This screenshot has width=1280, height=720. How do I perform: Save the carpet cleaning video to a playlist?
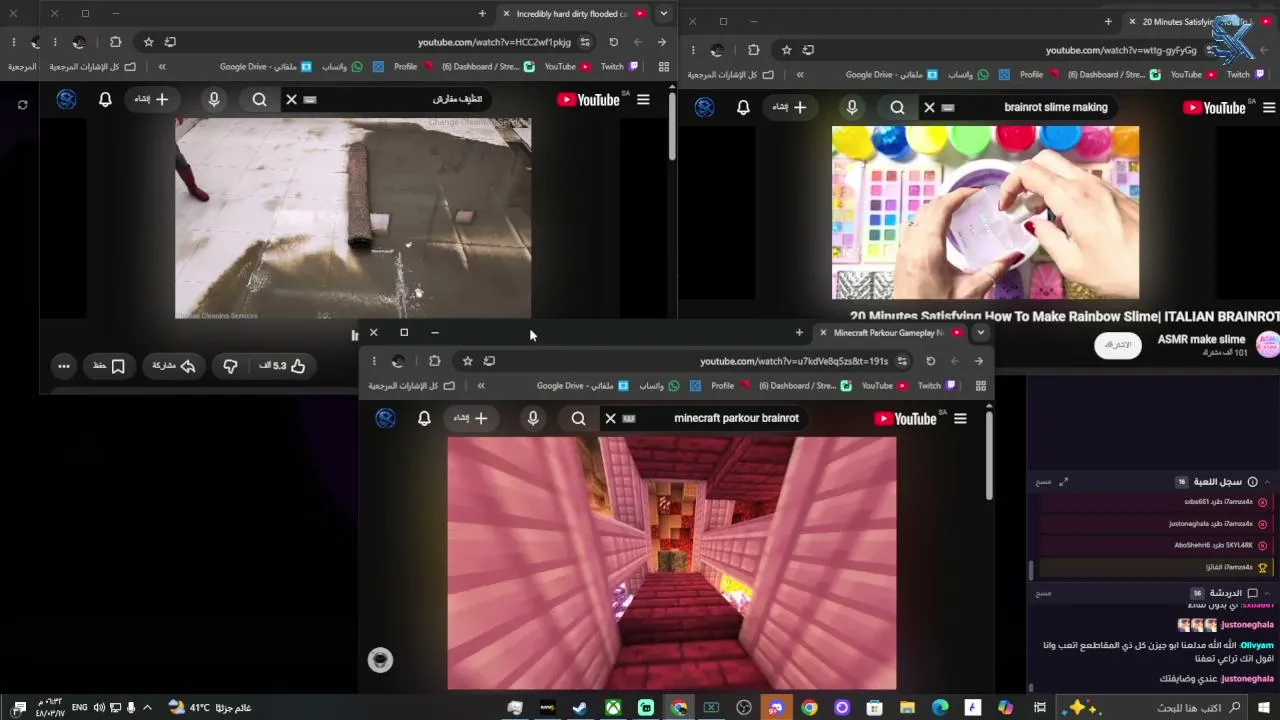click(109, 366)
